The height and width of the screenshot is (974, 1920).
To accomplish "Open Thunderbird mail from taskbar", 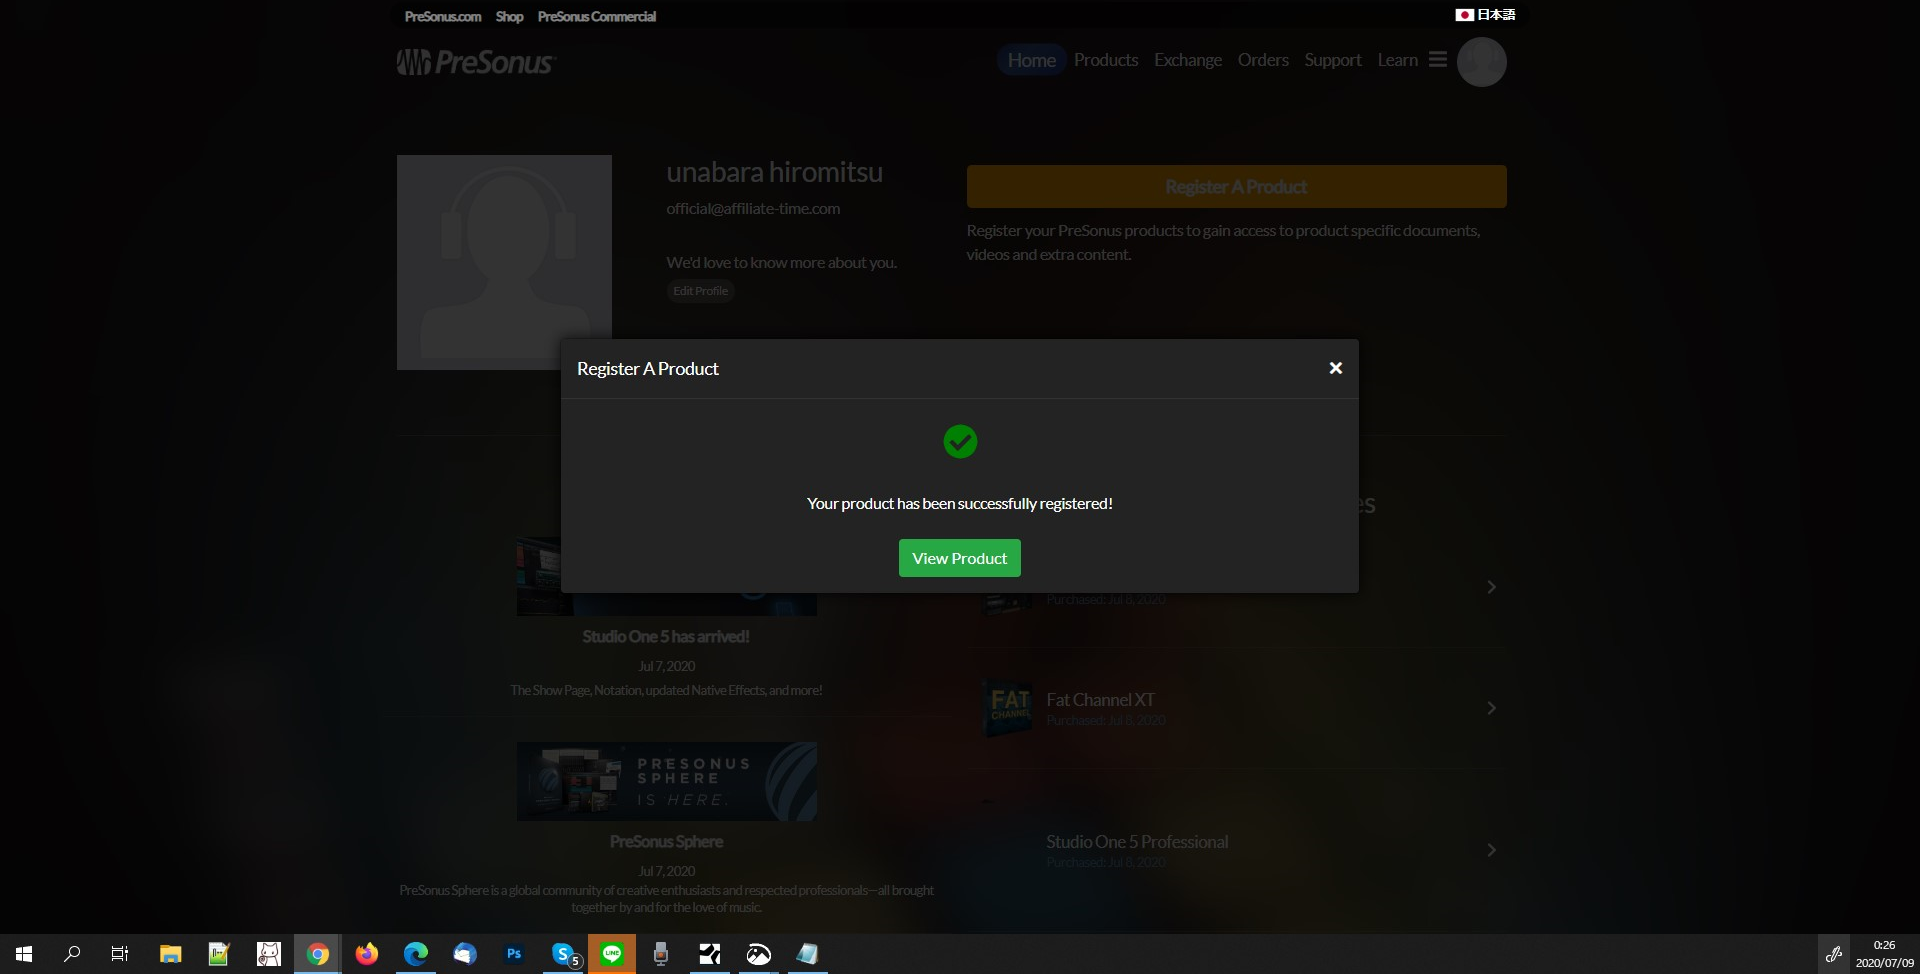I will click(465, 954).
